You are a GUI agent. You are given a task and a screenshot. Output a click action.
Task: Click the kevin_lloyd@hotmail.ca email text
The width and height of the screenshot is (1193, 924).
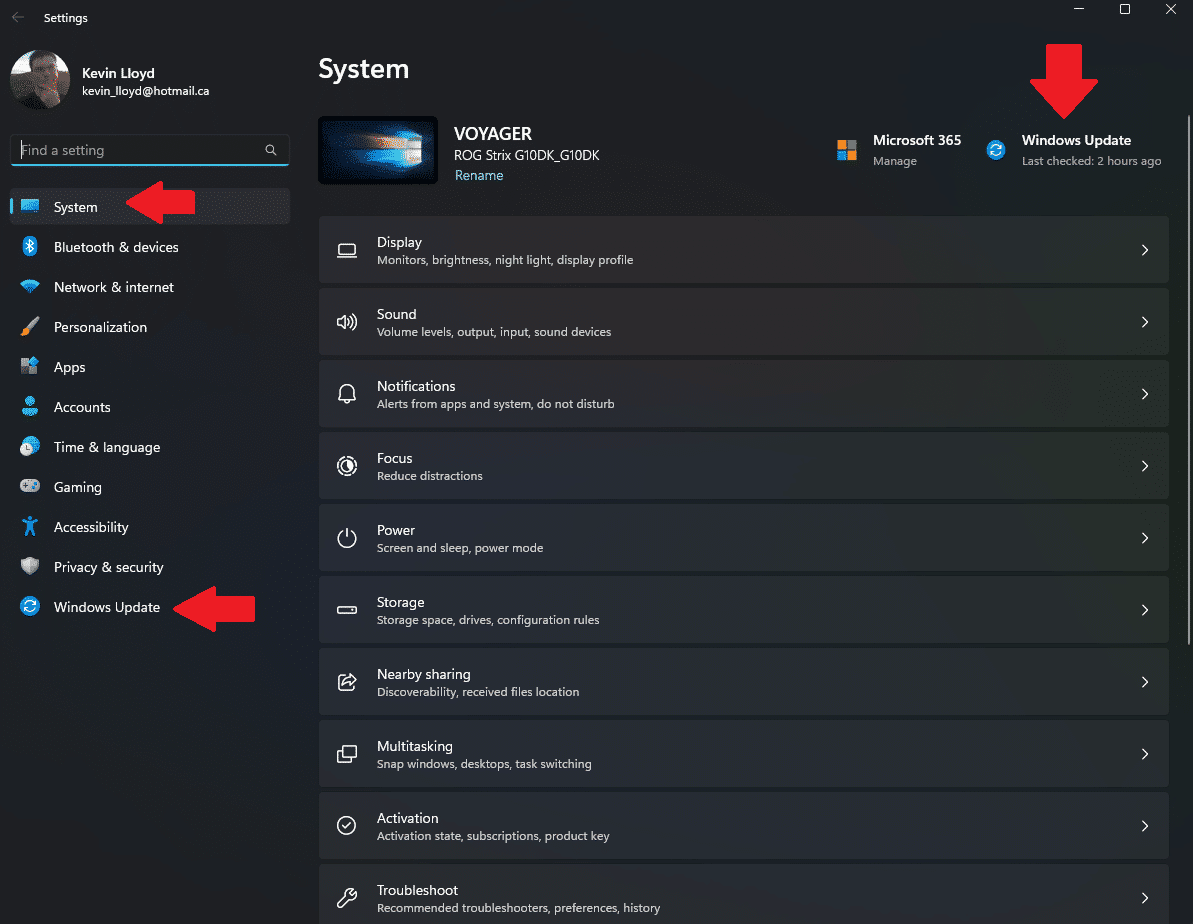145,91
